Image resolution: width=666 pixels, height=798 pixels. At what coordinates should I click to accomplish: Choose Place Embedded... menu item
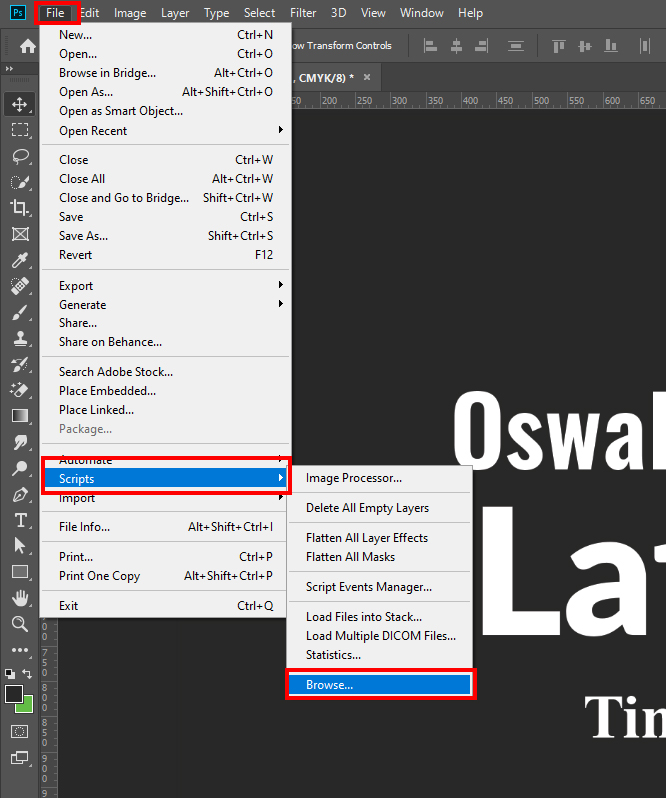coord(165,391)
